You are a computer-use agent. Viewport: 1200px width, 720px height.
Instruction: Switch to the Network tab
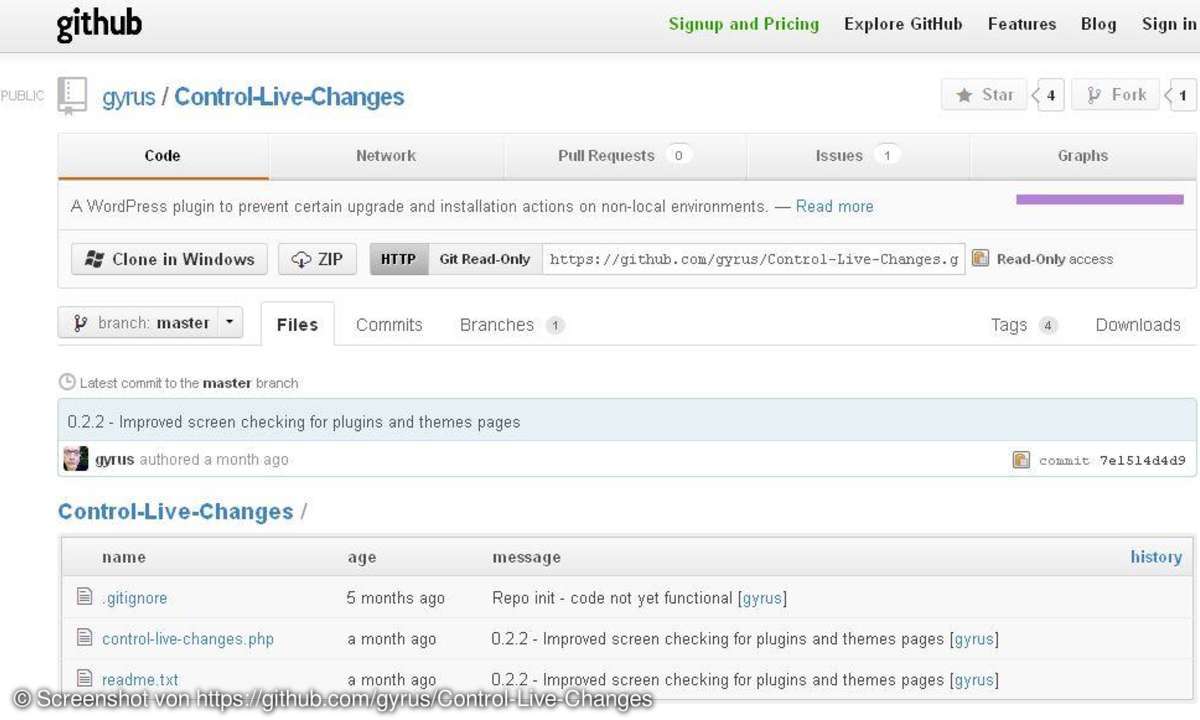point(386,156)
